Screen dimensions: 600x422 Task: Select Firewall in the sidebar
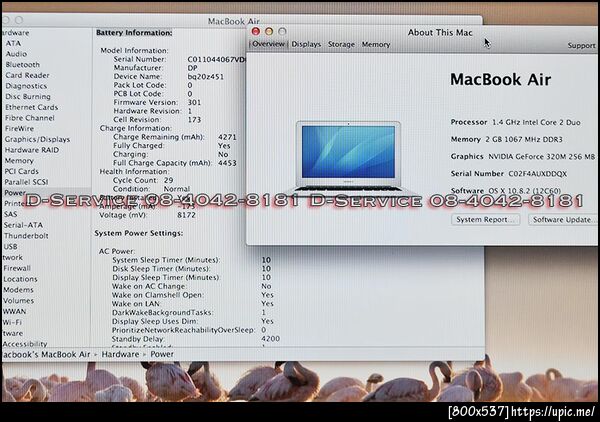[17, 268]
